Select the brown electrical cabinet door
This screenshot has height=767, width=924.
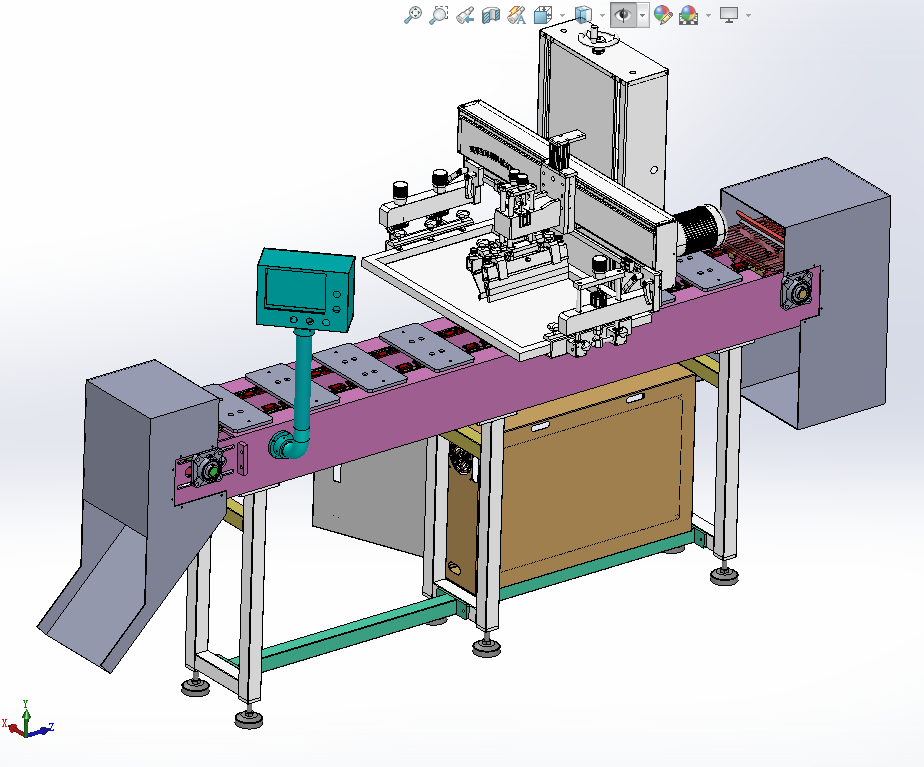point(595,485)
